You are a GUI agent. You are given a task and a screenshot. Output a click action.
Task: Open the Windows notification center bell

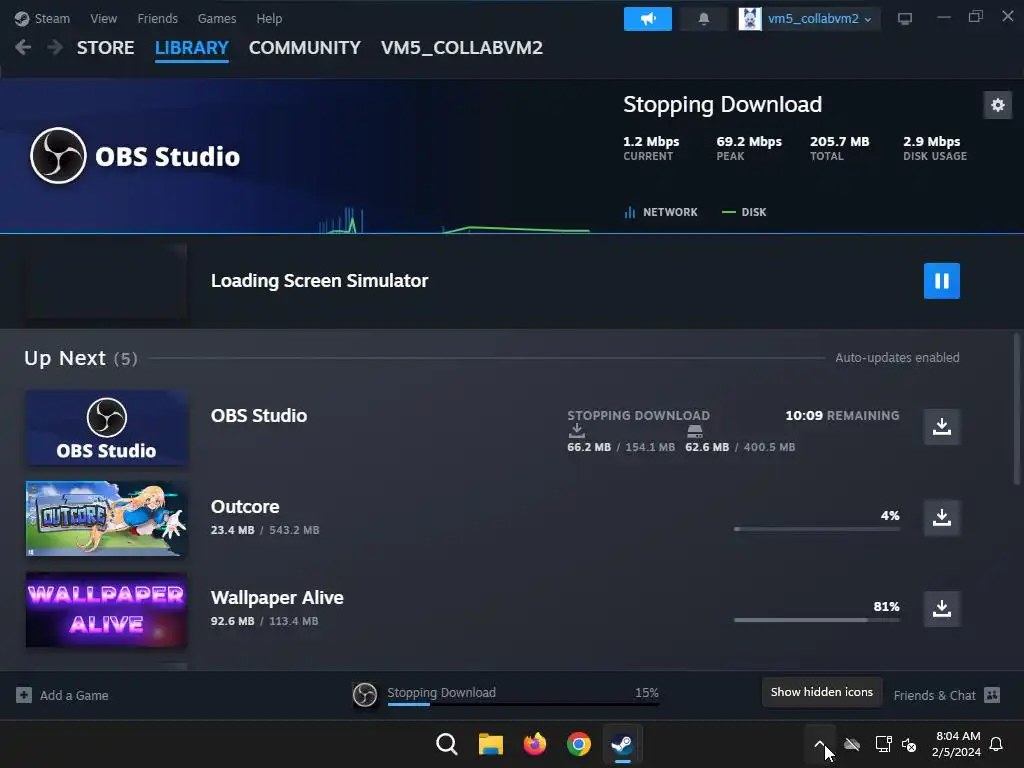(x=997, y=744)
